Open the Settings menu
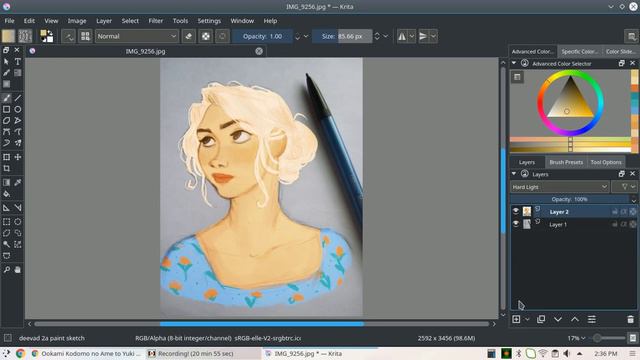This screenshot has height=360, width=640. click(x=209, y=21)
